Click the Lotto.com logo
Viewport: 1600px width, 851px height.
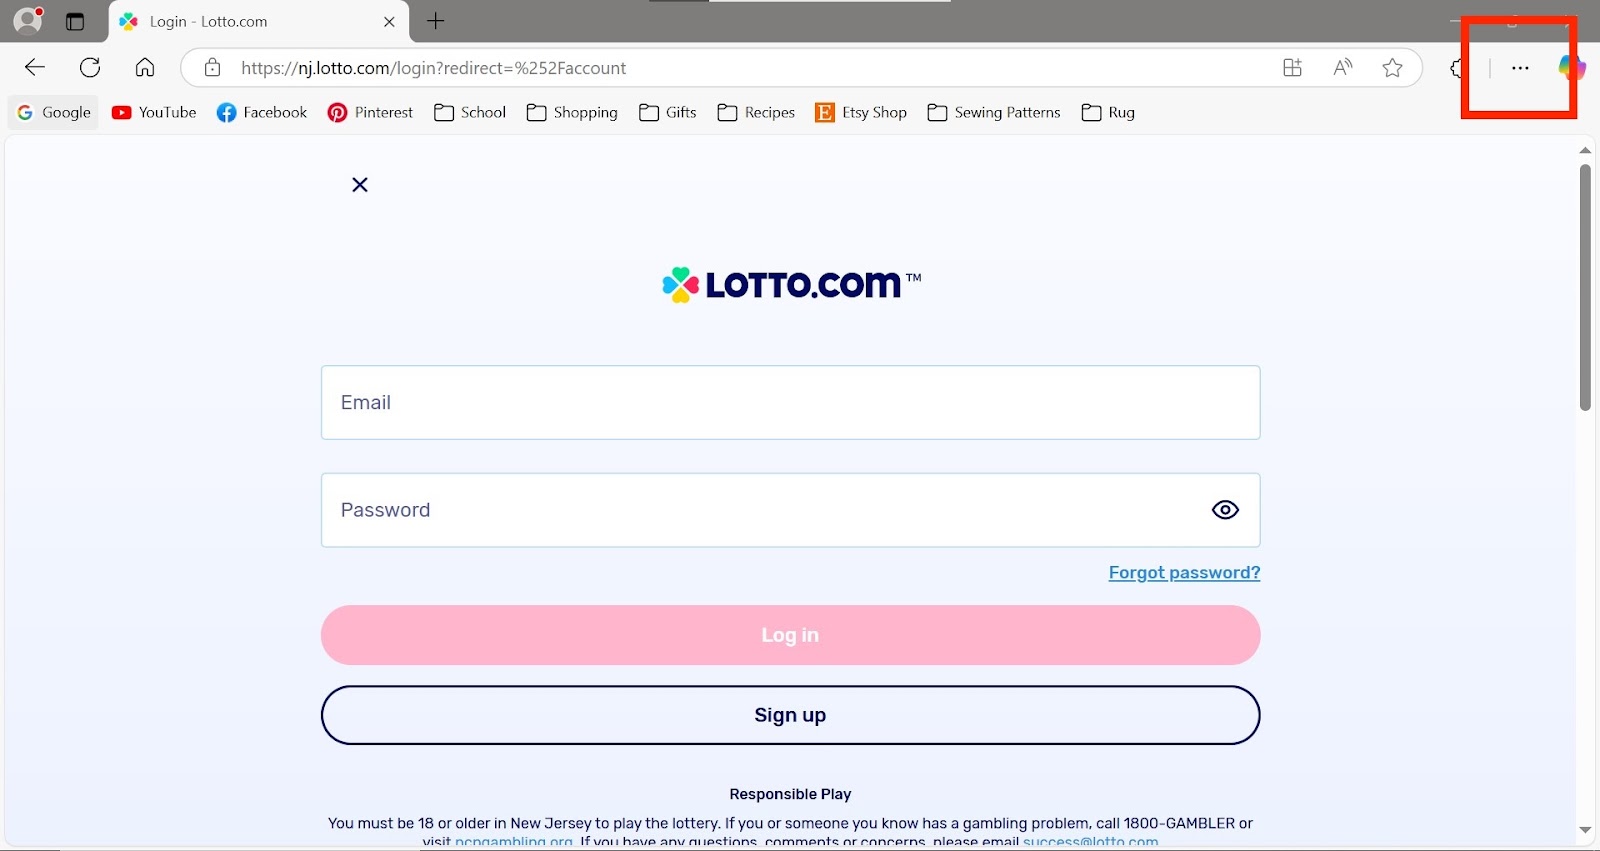tap(791, 284)
